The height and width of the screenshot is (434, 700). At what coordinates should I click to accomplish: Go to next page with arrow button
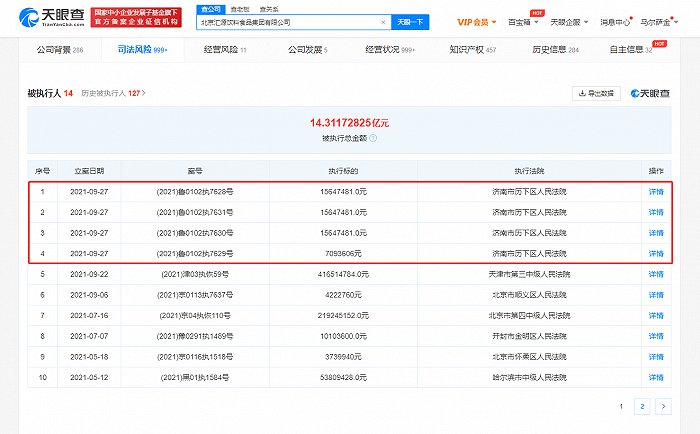663,406
